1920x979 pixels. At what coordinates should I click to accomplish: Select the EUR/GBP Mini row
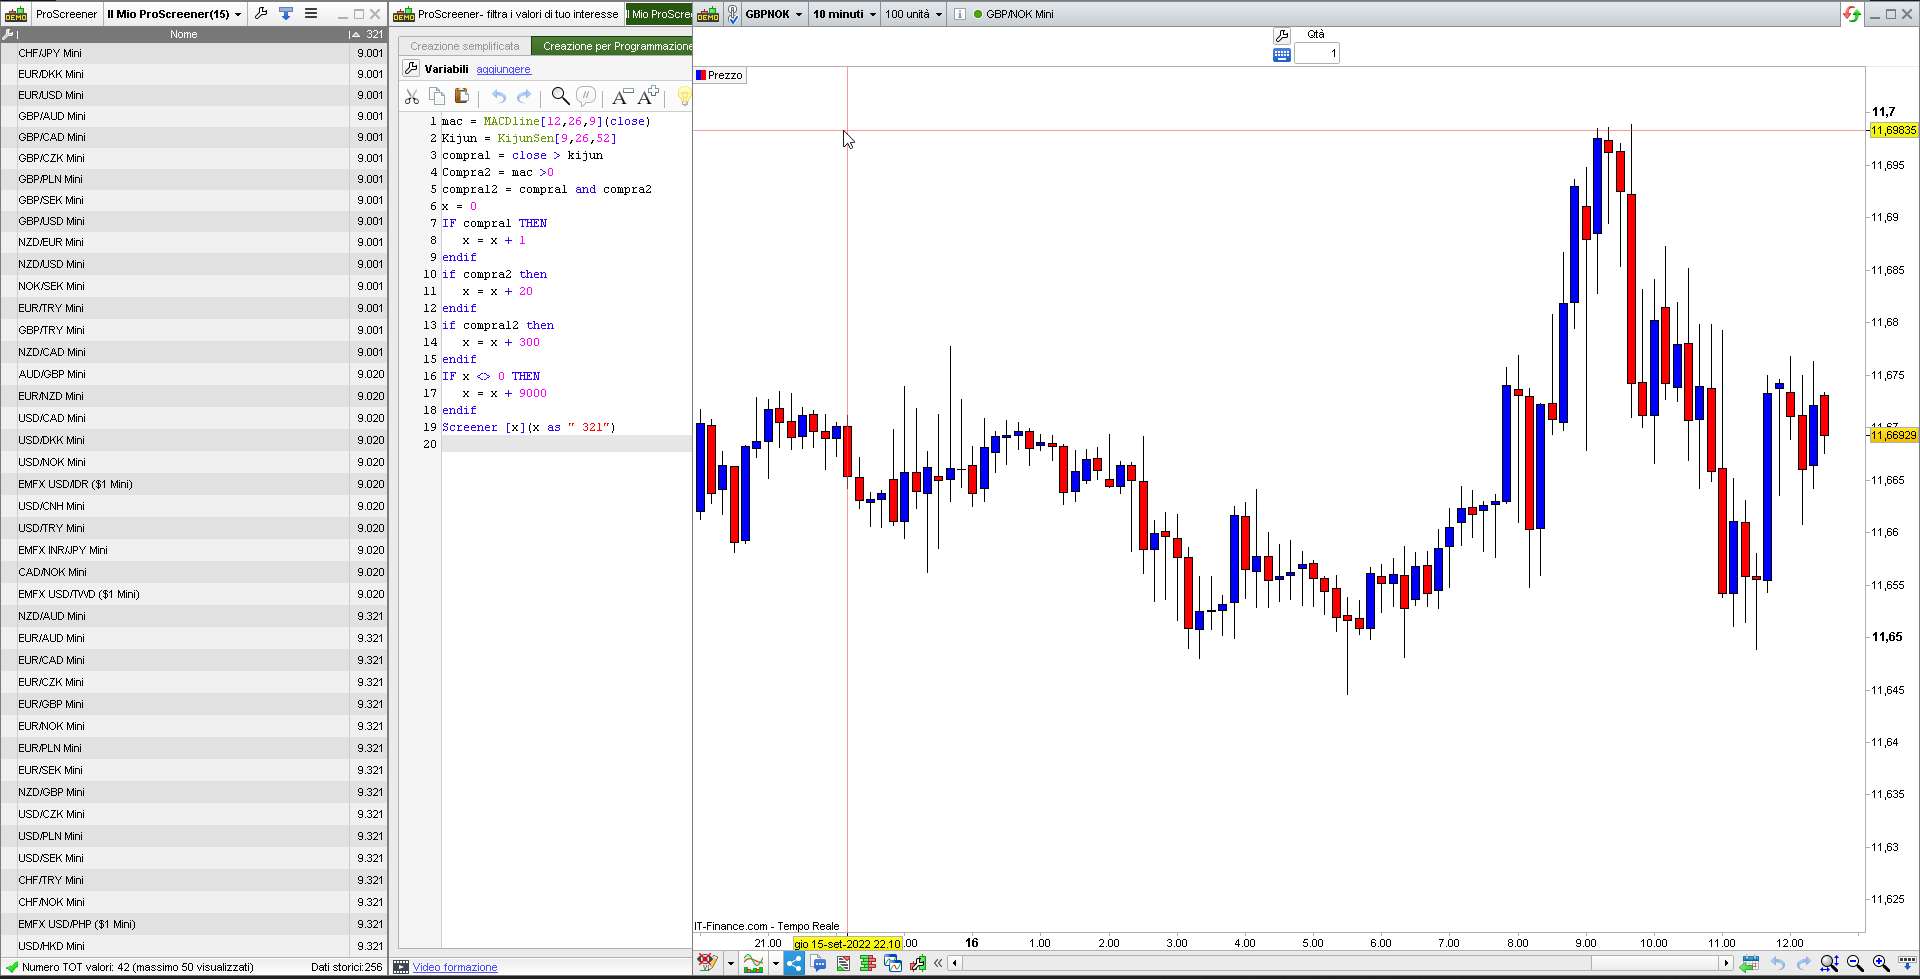click(193, 704)
